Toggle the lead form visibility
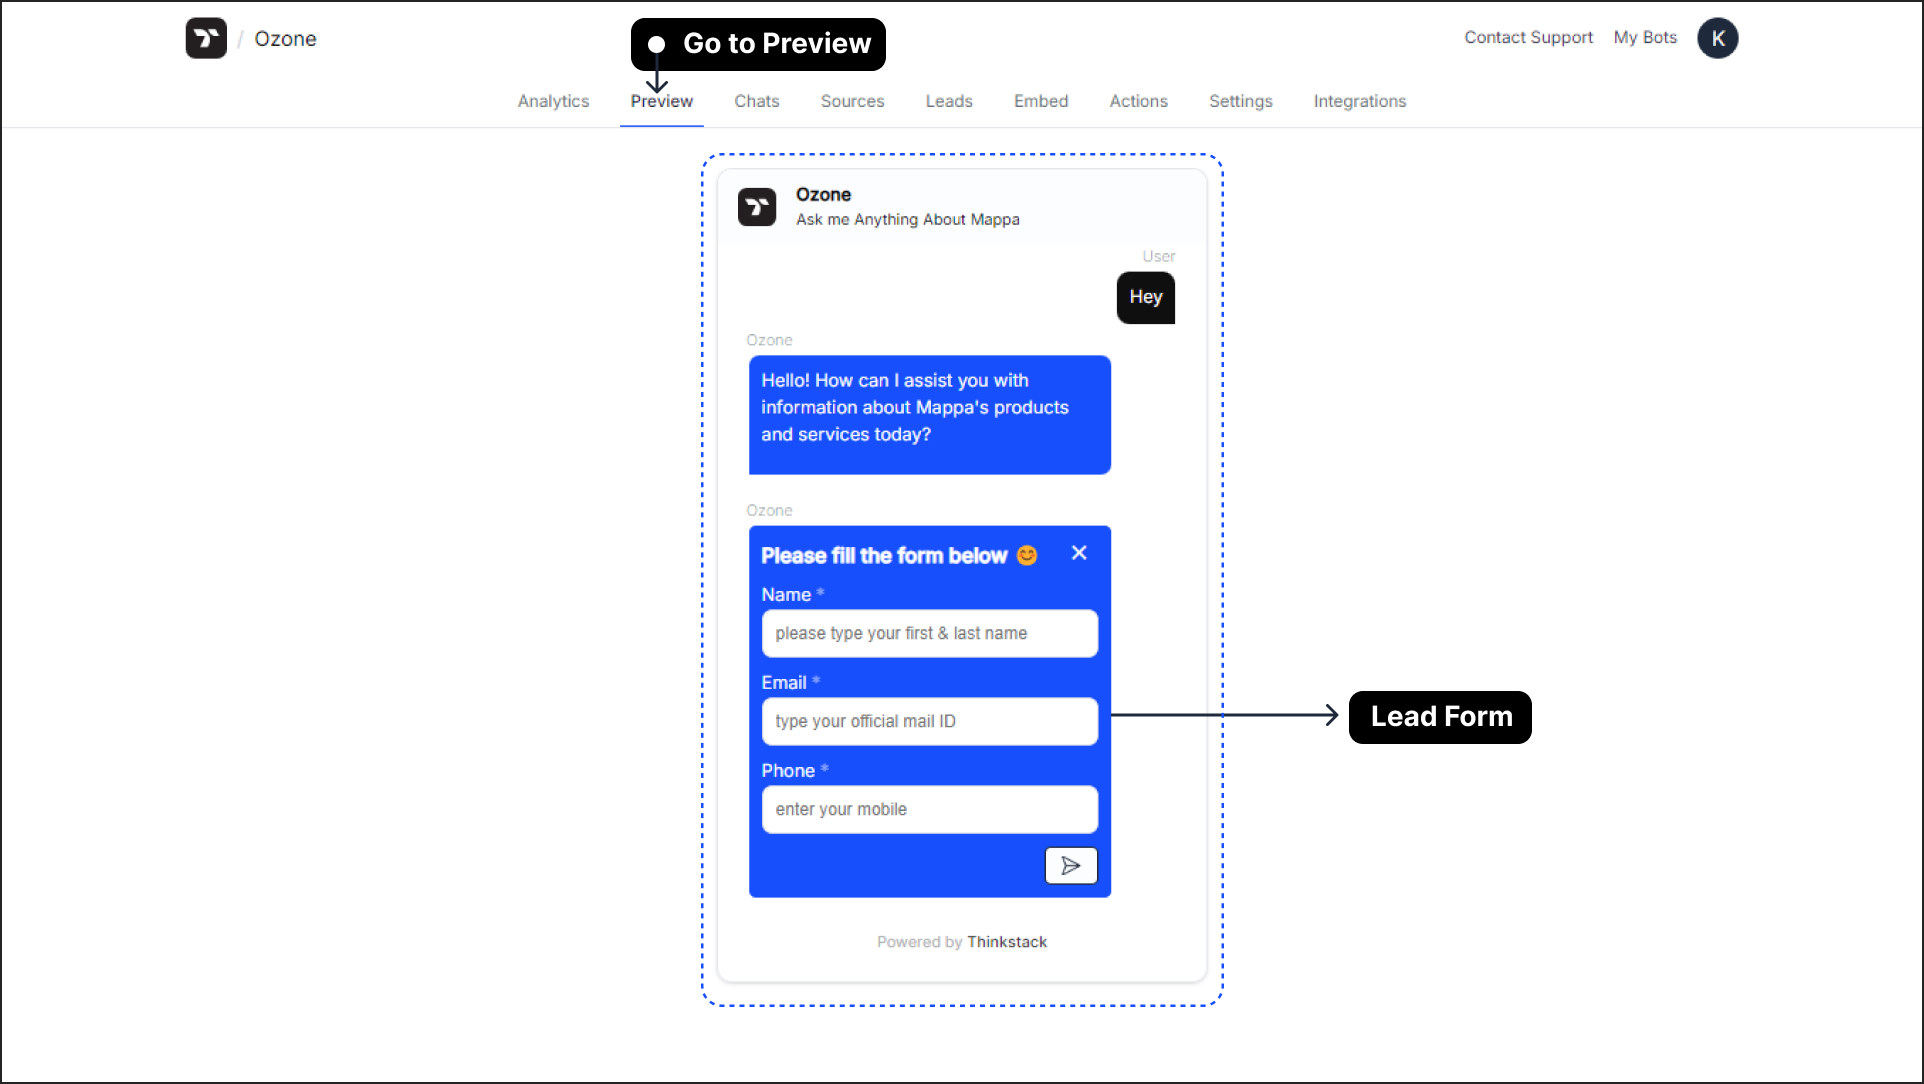Viewport: 1924px width, 1084px height. tap(1080, 553)
